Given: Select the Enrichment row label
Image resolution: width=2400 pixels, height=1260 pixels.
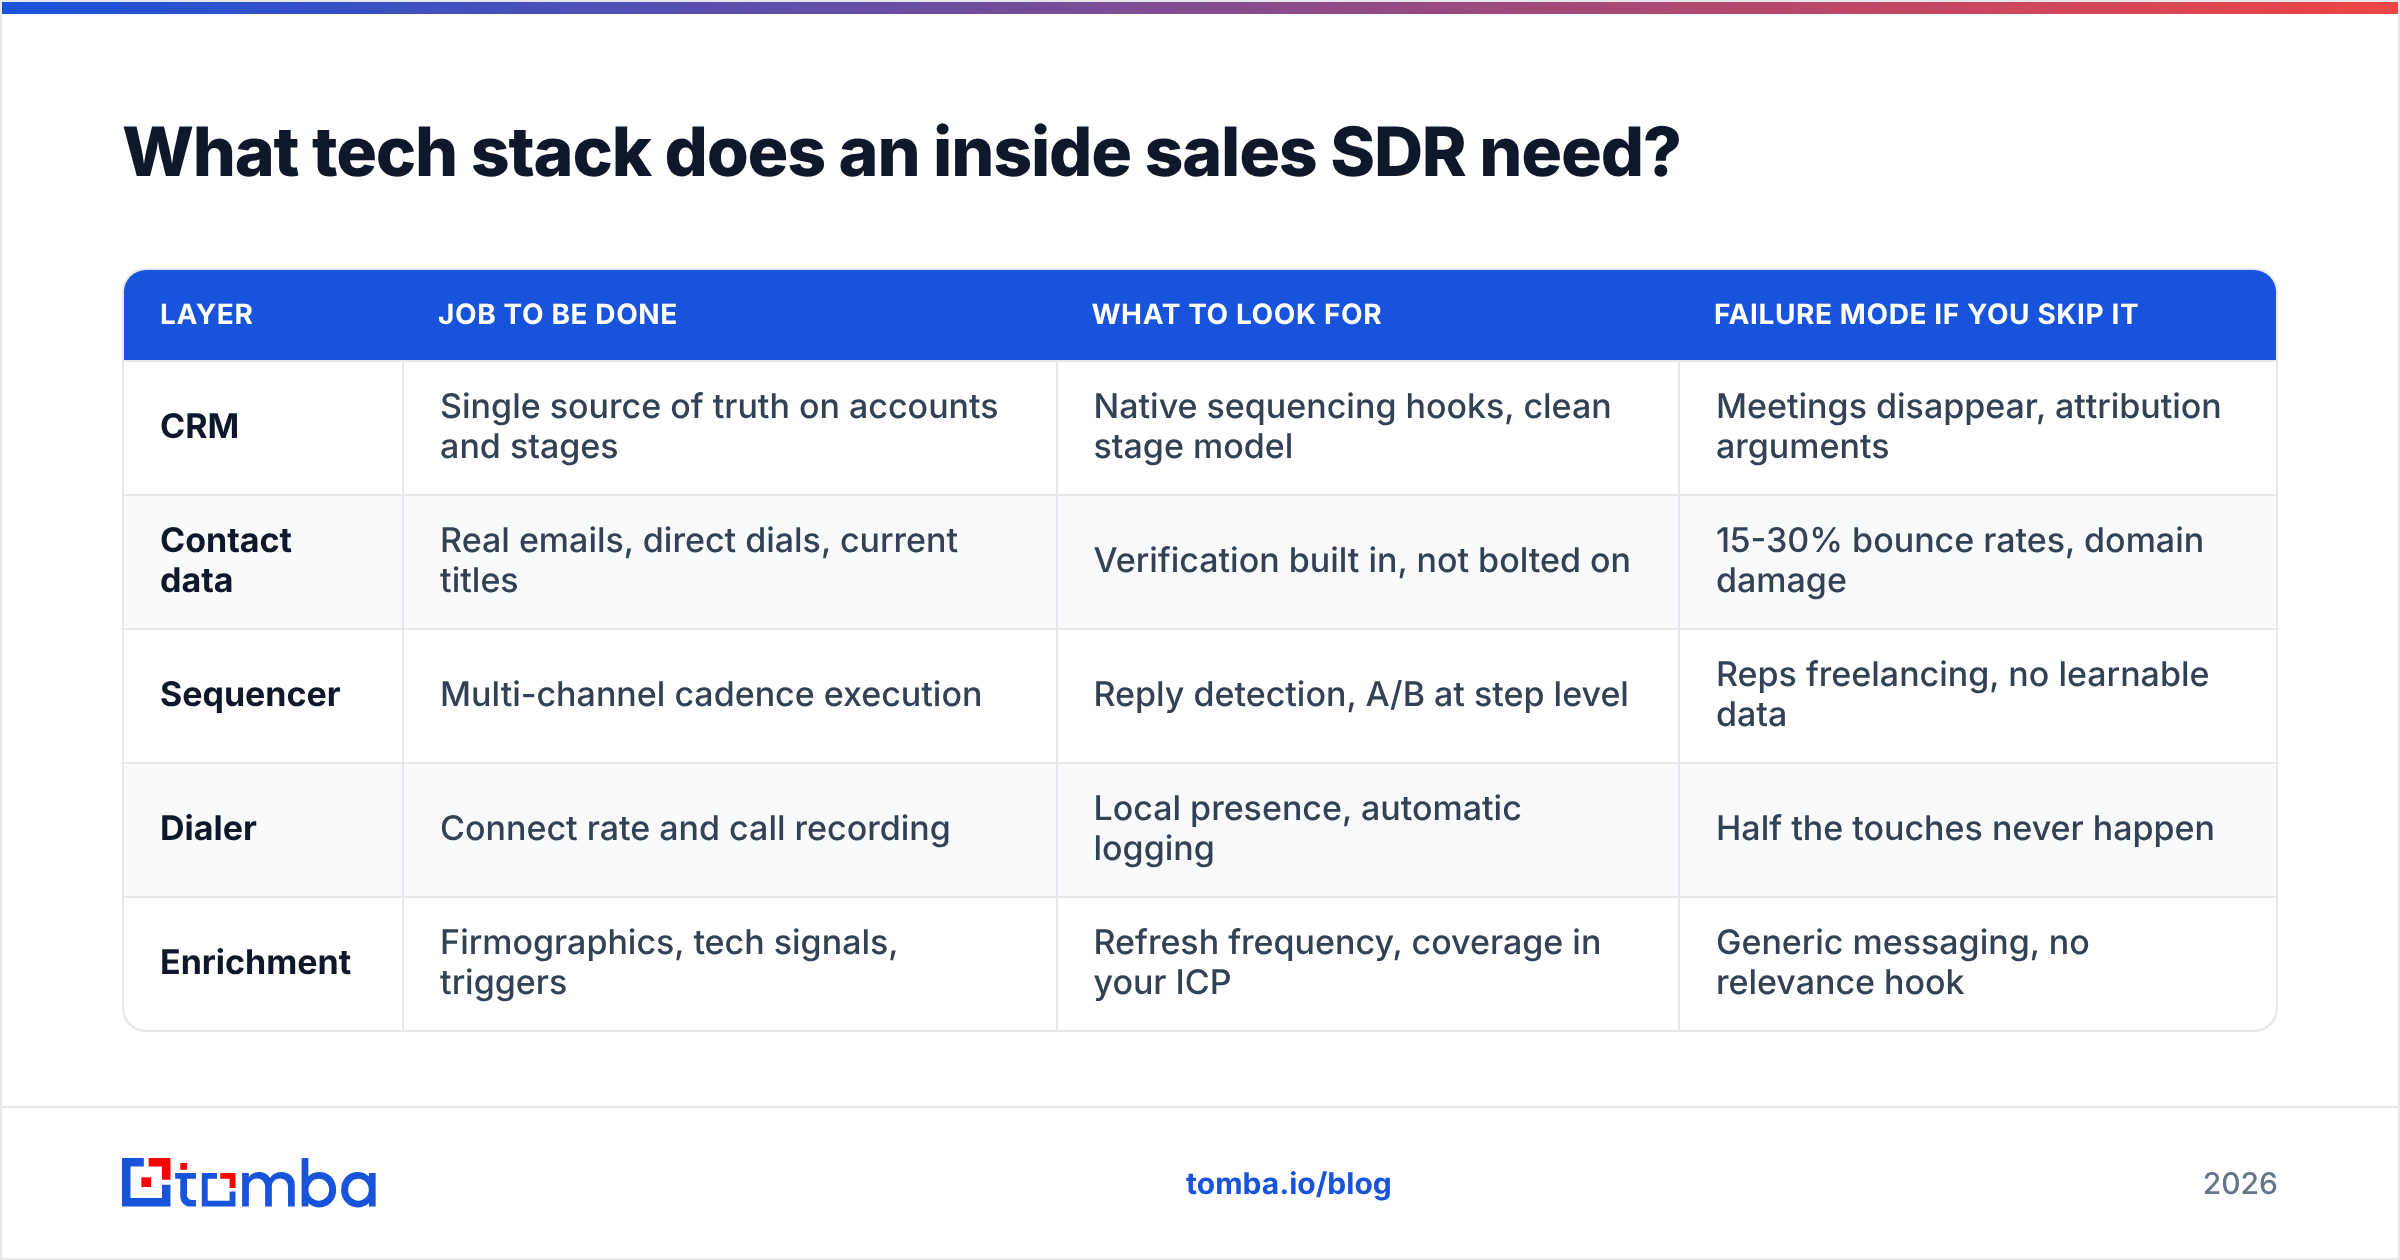Looking at the screenshot, I should [255, 963].
